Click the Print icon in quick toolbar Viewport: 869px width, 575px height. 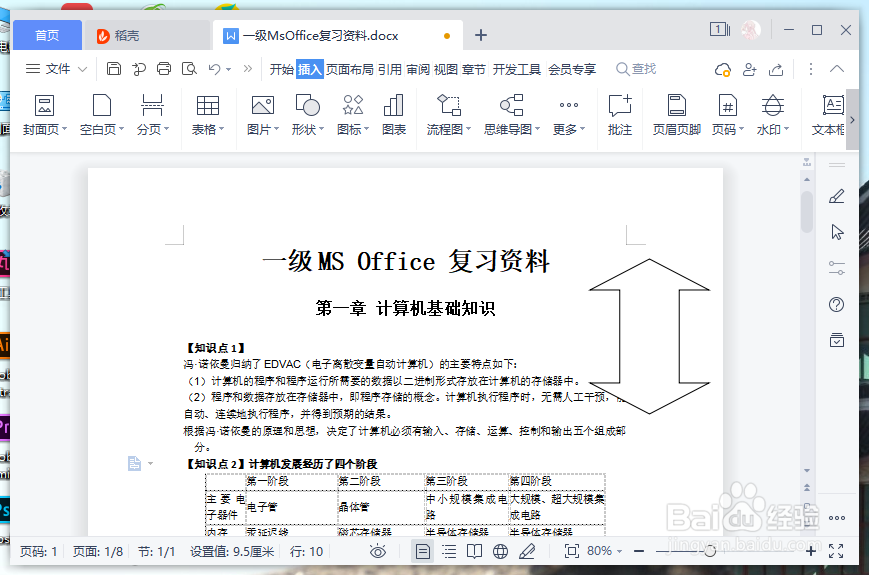tap(164, 69)
